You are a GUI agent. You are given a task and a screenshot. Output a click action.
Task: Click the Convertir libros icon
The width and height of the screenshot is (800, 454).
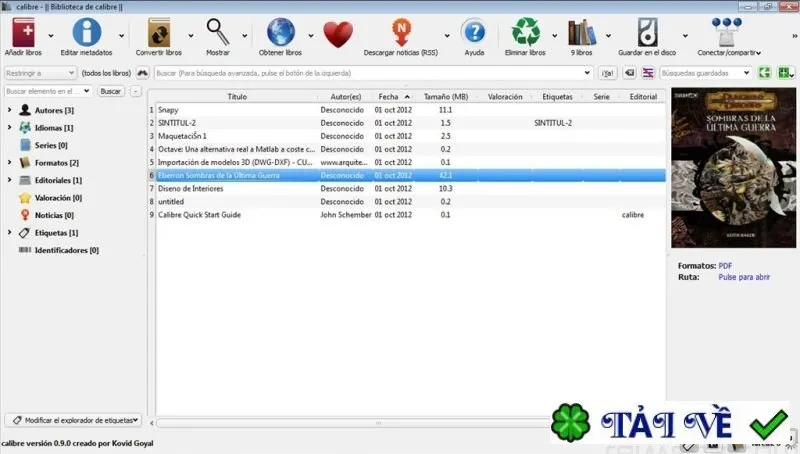coord(159,33)
